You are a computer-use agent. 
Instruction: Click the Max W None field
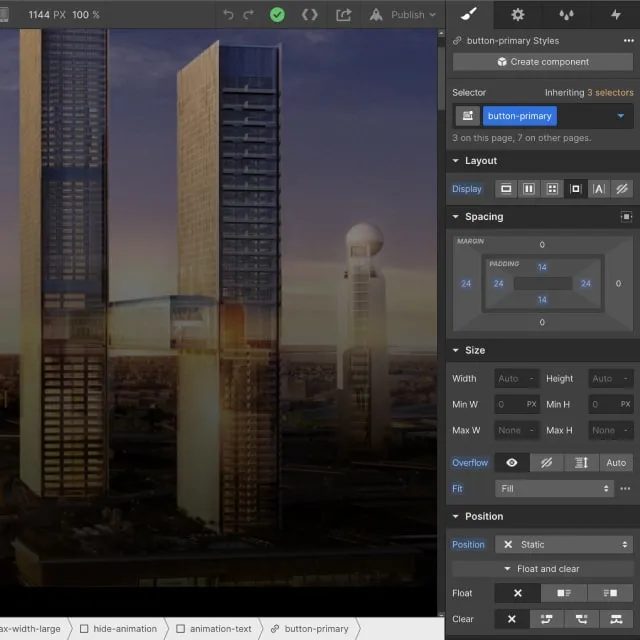click(517, 430)
